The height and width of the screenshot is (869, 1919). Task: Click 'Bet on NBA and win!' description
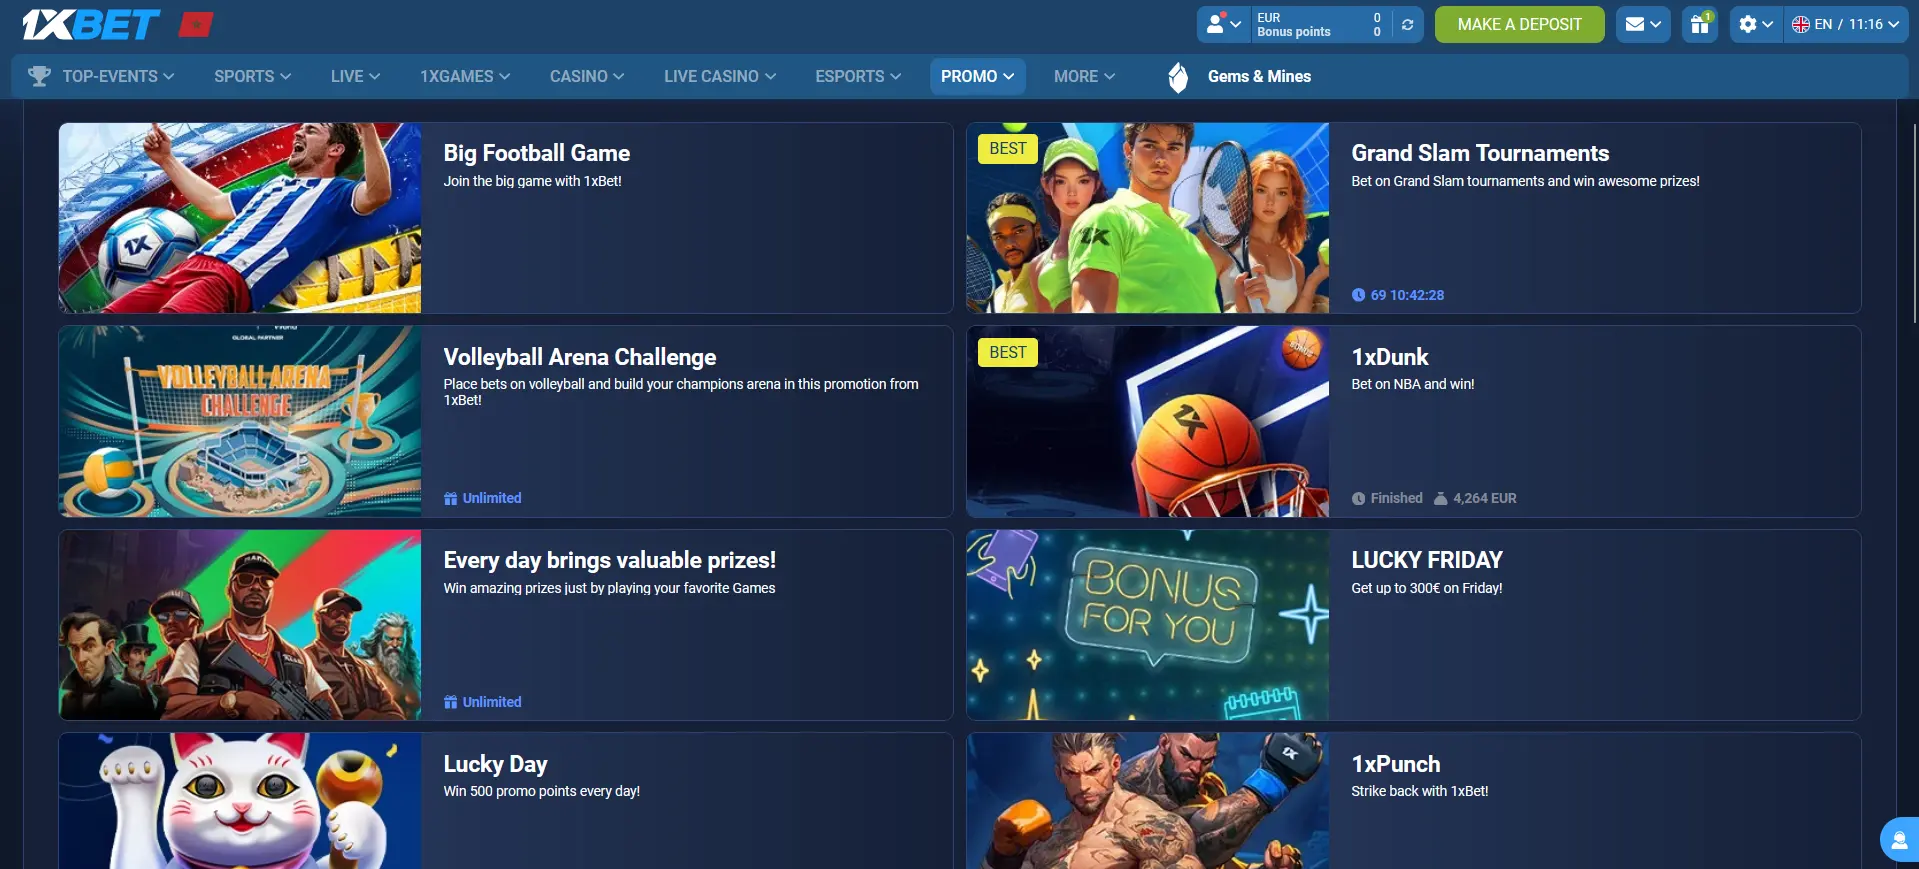coord(1413,384)
